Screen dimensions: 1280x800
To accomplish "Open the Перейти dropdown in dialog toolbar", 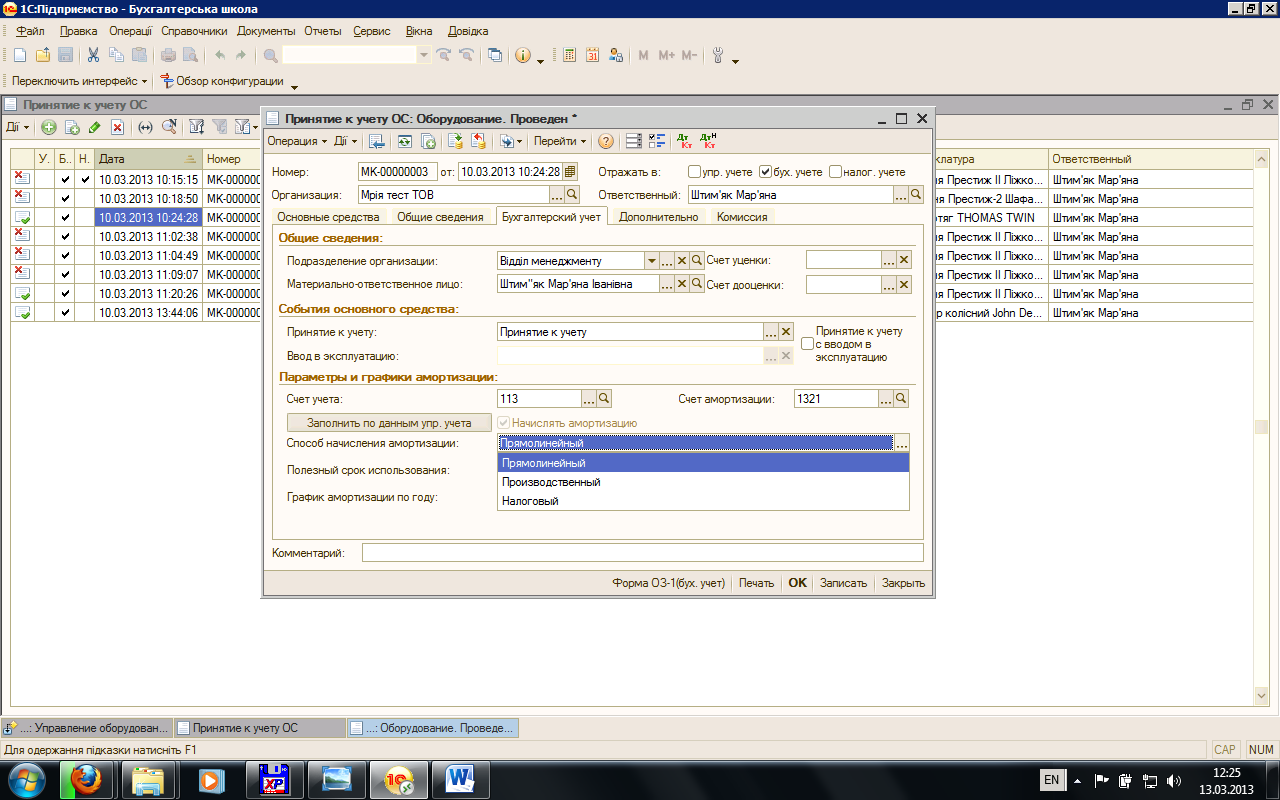I will pos(559,141).
